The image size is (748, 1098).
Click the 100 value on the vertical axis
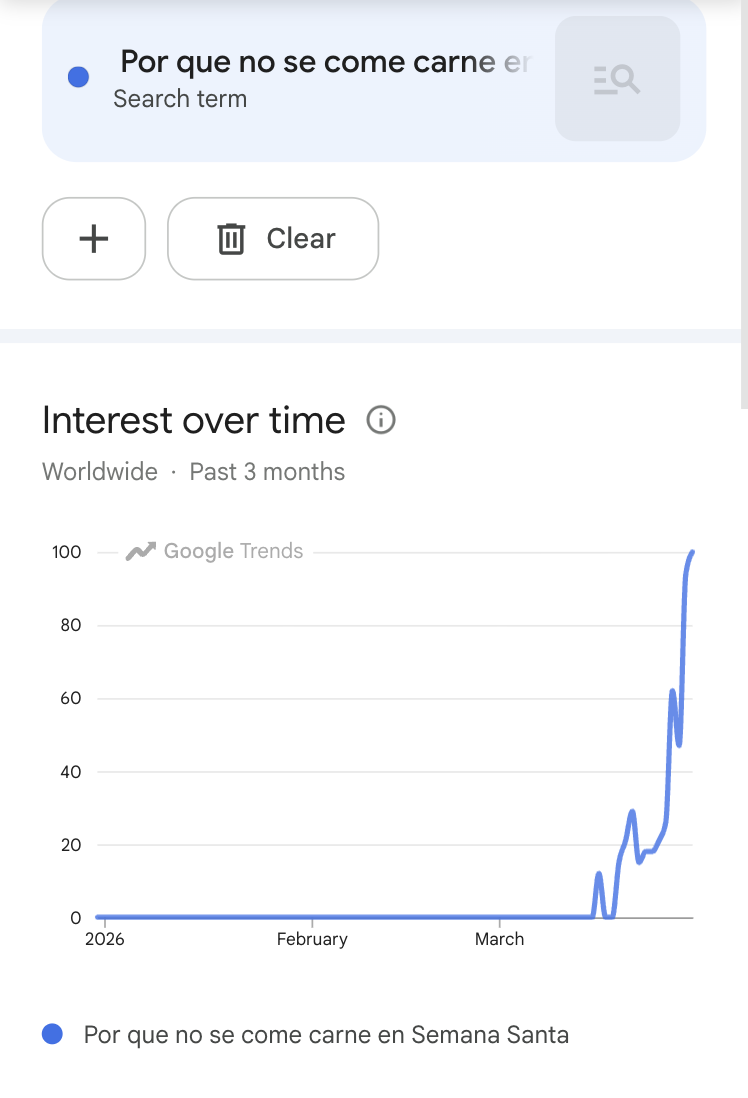pyautogui.click(x=67, y=552)
